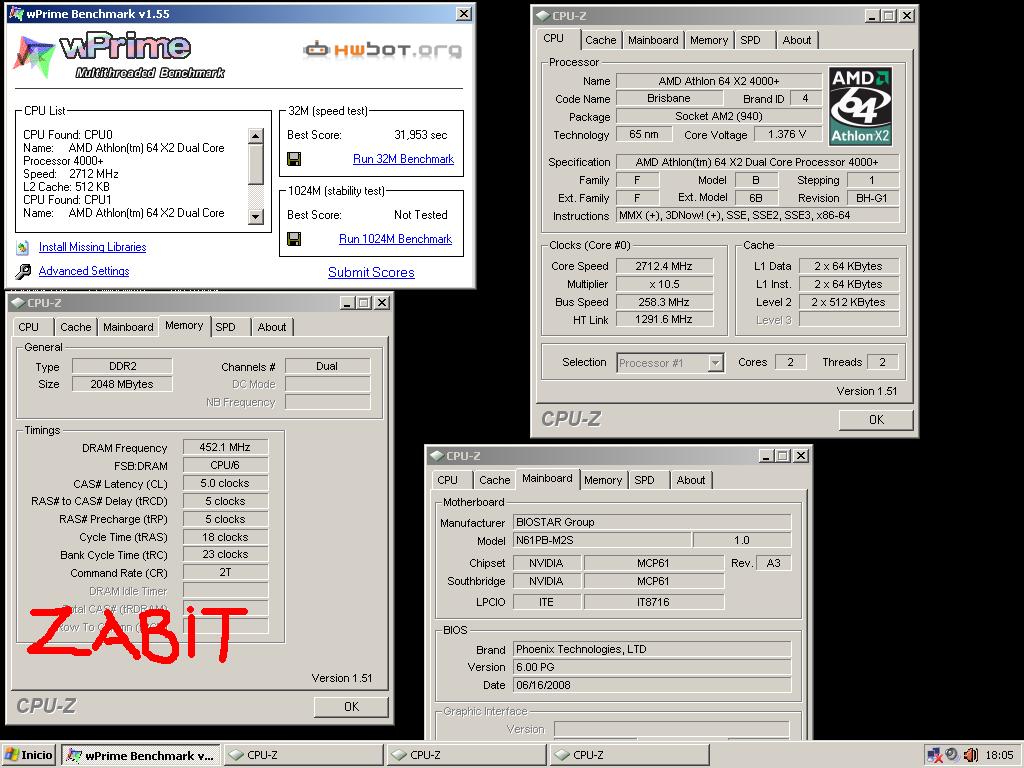The image size is (1024, 768).
Task: Click the Multiplier value x 10.5
Action: [x=664, y=284]
